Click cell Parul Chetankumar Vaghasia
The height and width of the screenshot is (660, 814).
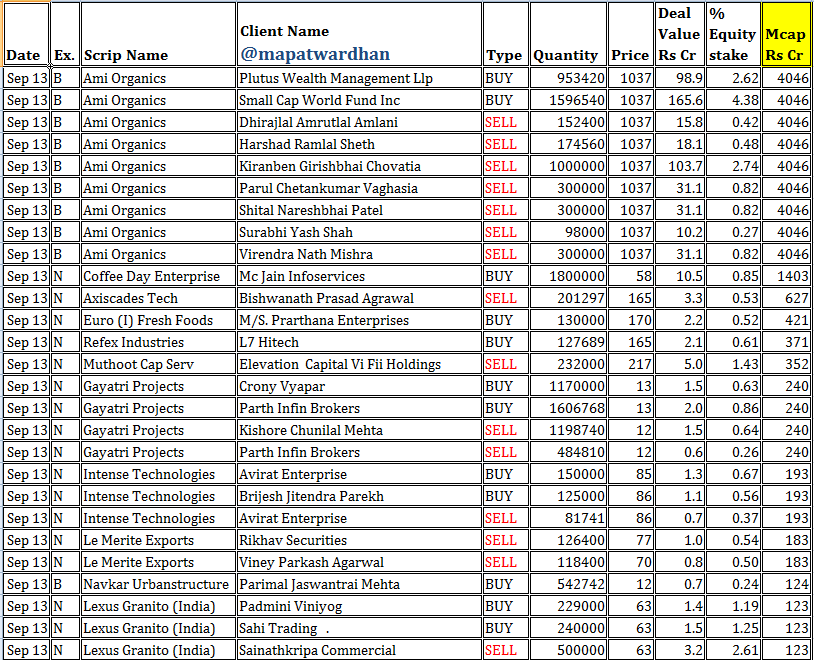(x=359, y=188)
